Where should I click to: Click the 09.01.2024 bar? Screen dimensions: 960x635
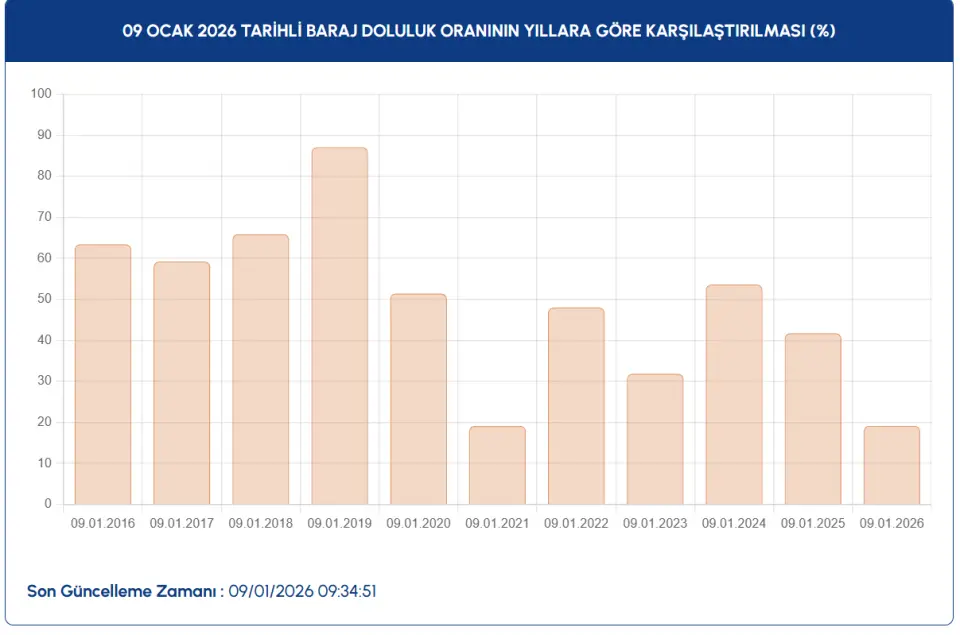tap(734, 395)
